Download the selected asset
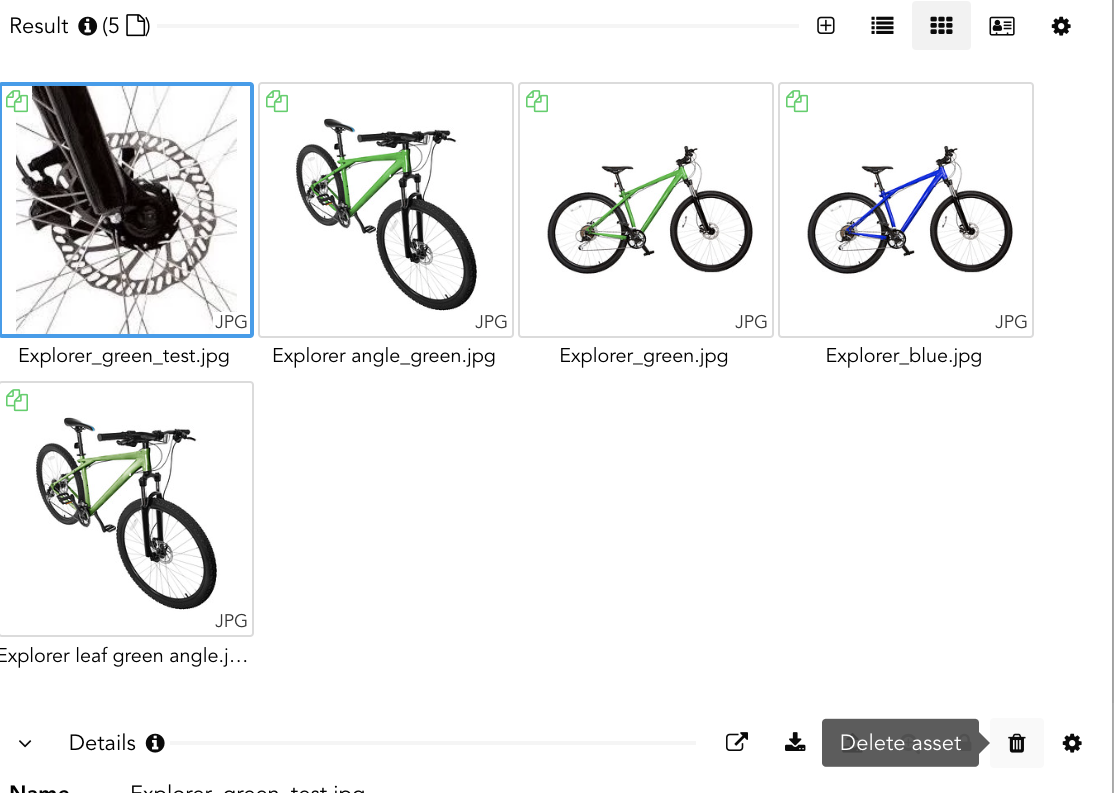 point(795,742)
